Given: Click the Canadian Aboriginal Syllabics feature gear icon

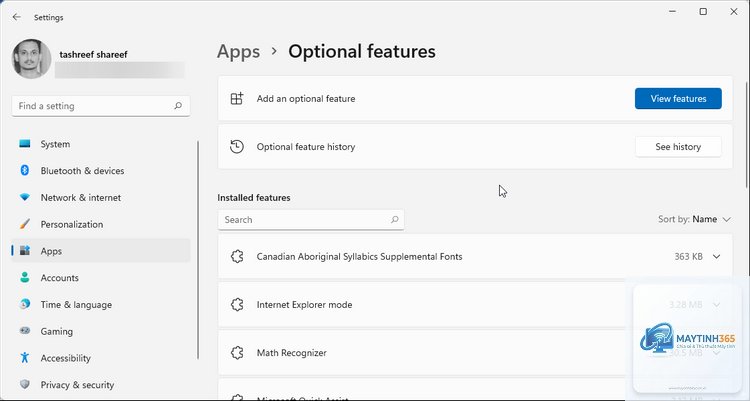Looking at the screenshot, I should point(237,256).
